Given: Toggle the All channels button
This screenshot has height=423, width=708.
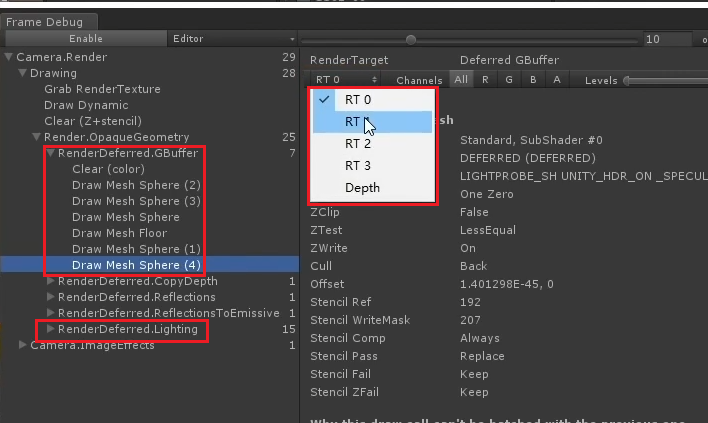Looking at the screenshot, I should 461,79.
